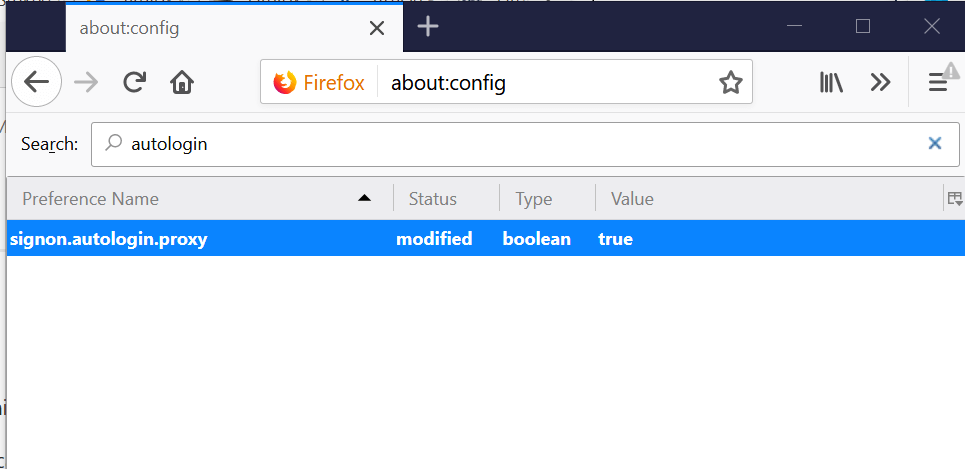Open the column picker icon
The width and height of the screenshot is (965, 469).
(955, 198)
